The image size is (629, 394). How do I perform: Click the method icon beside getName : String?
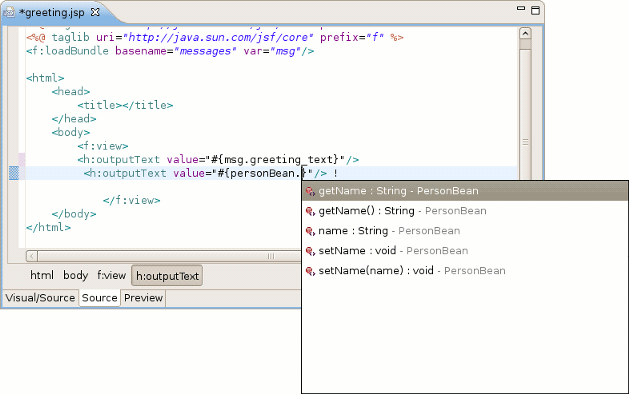[310, 191]
